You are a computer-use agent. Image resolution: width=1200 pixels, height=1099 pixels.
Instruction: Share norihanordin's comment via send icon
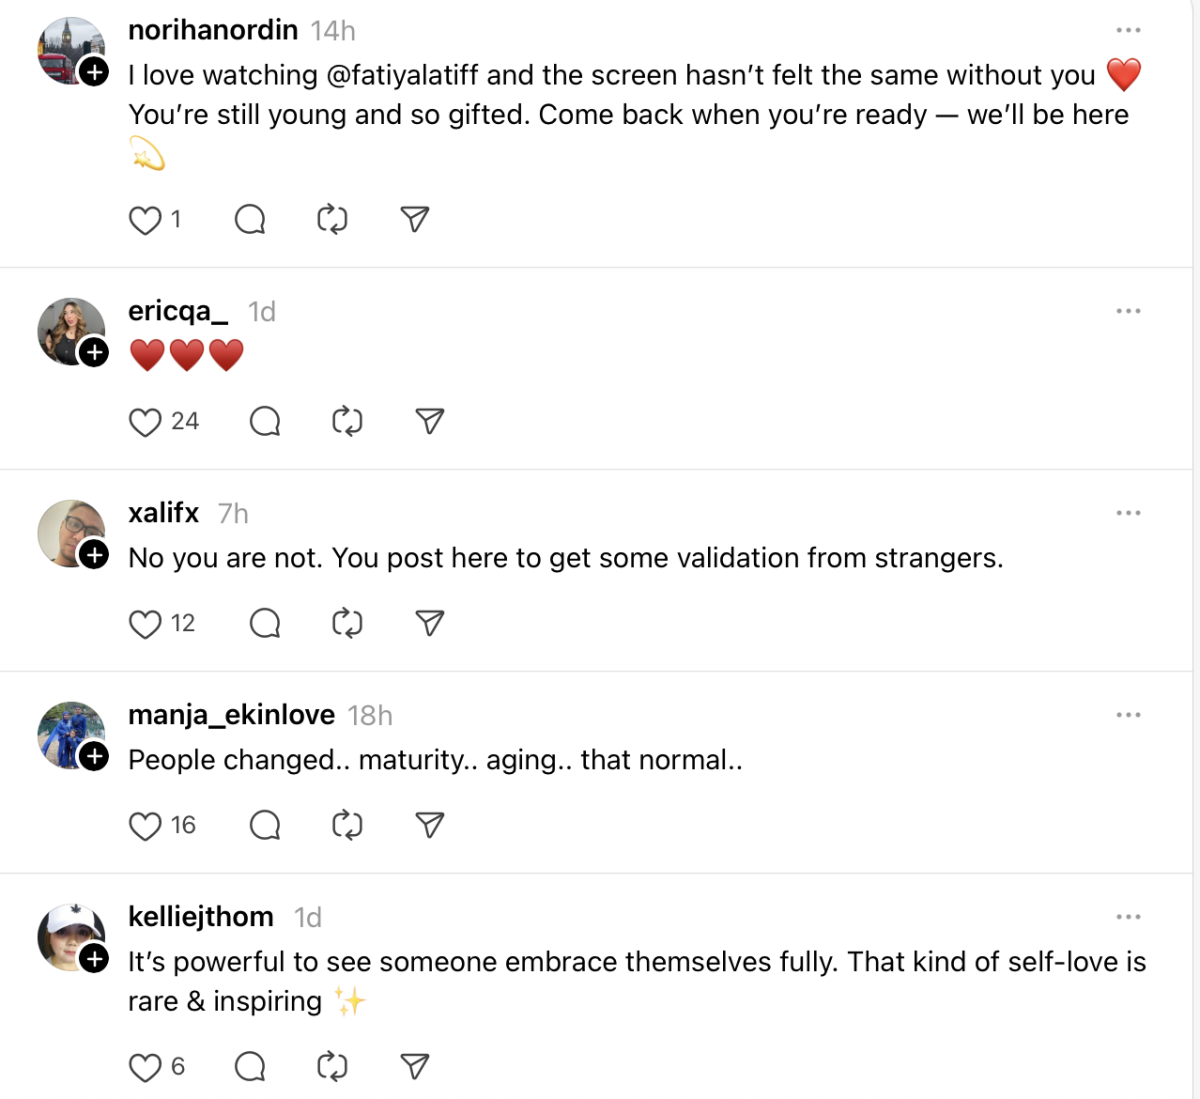point(415,219)
